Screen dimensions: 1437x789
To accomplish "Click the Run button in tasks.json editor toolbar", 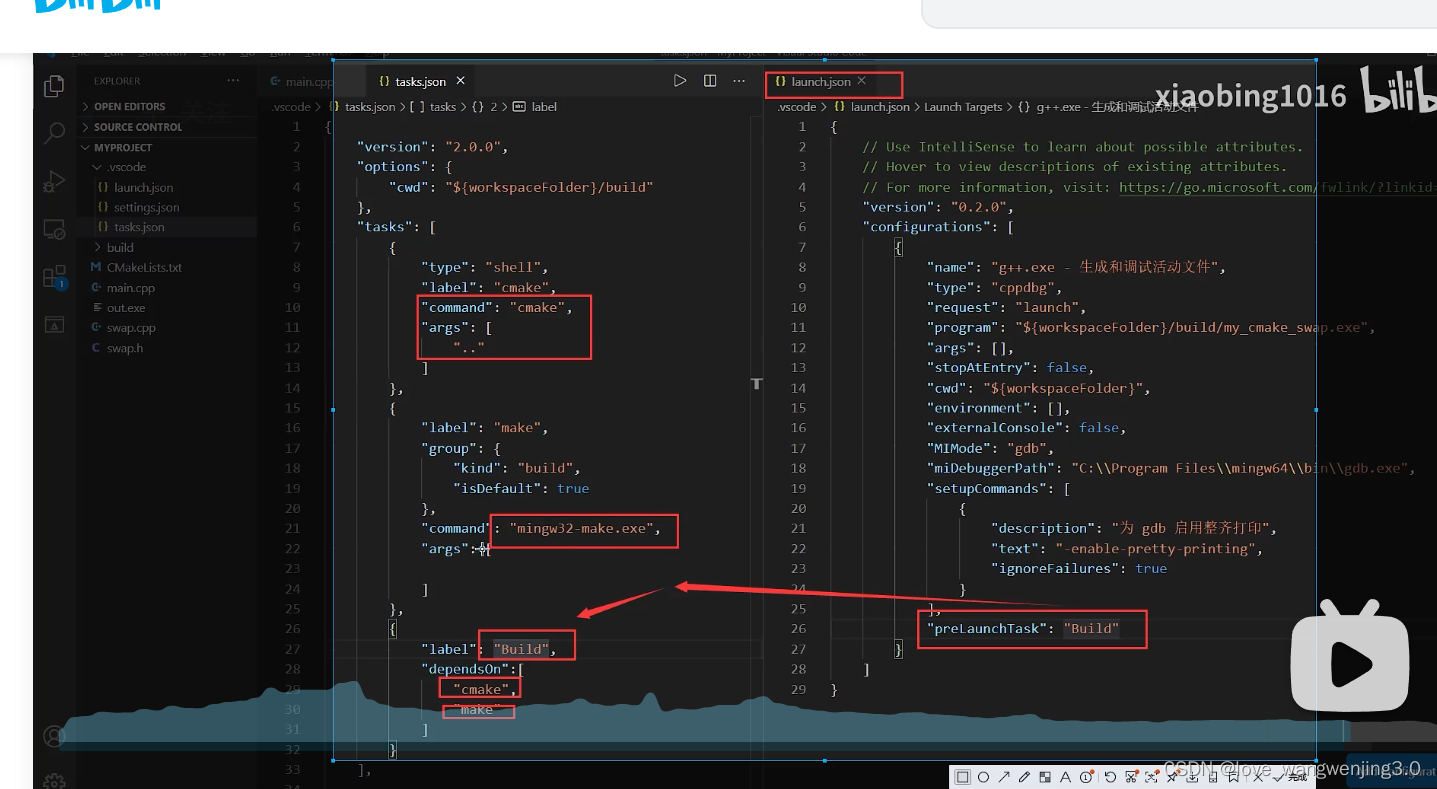I will (680, 81).
